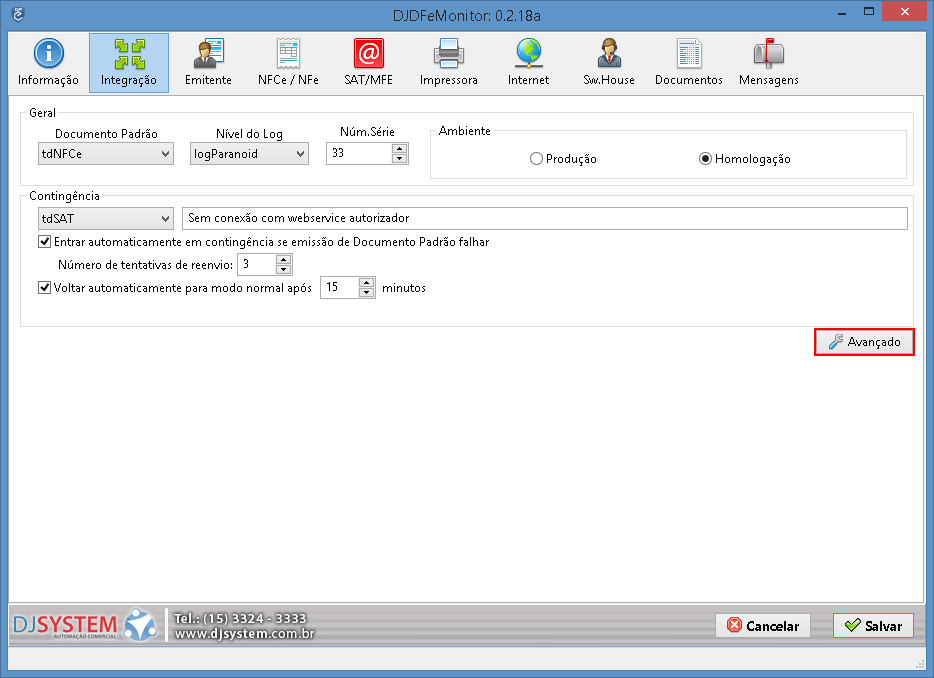Maximize the DJDFeMonitor window
Screen dimensions: 934x678
tap(869, 11)
